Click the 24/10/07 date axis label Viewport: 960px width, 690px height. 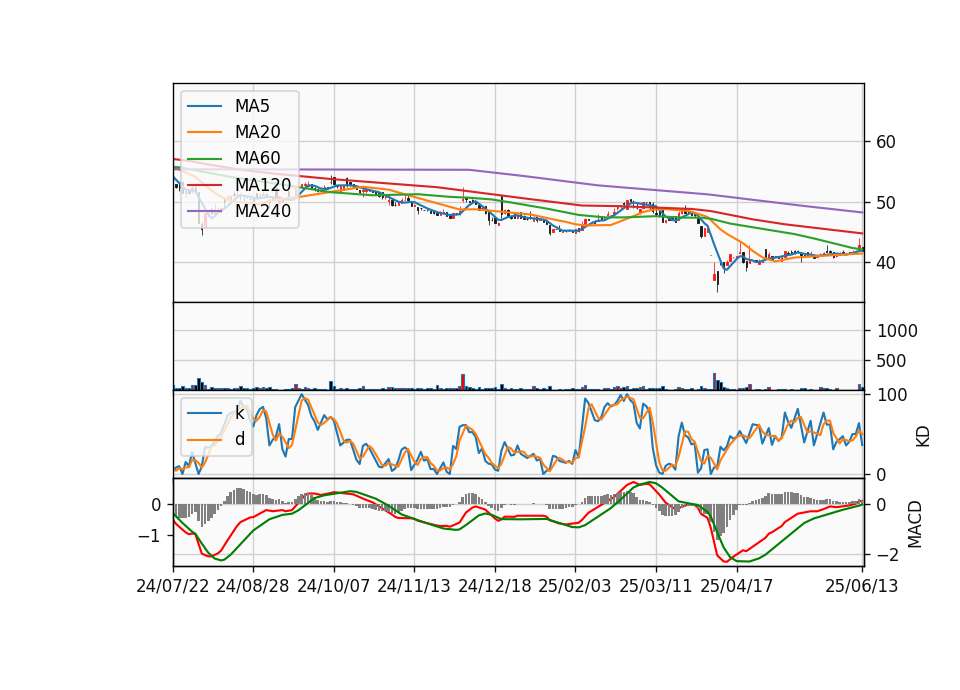[334, 586]
